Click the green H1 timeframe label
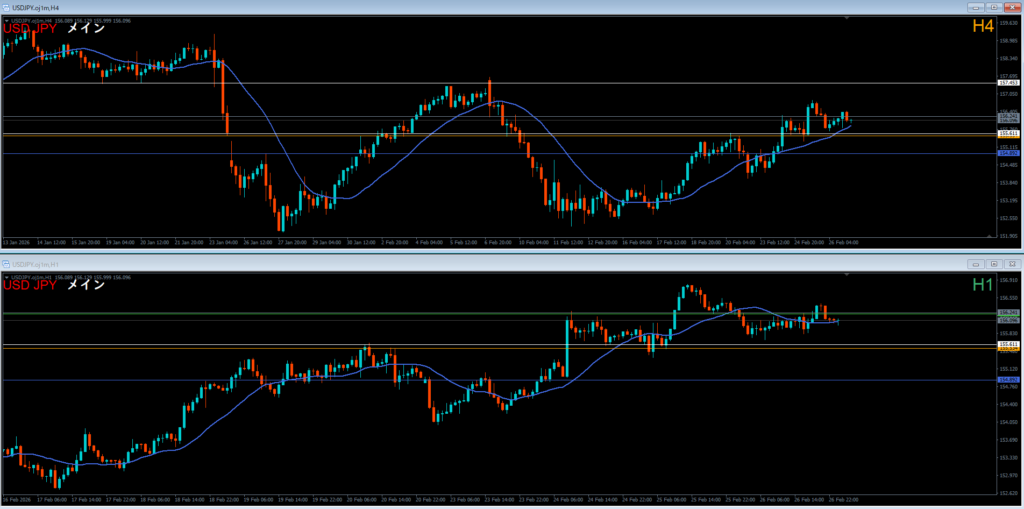The height and width of the screenshot is (509, 1024). 983,285
